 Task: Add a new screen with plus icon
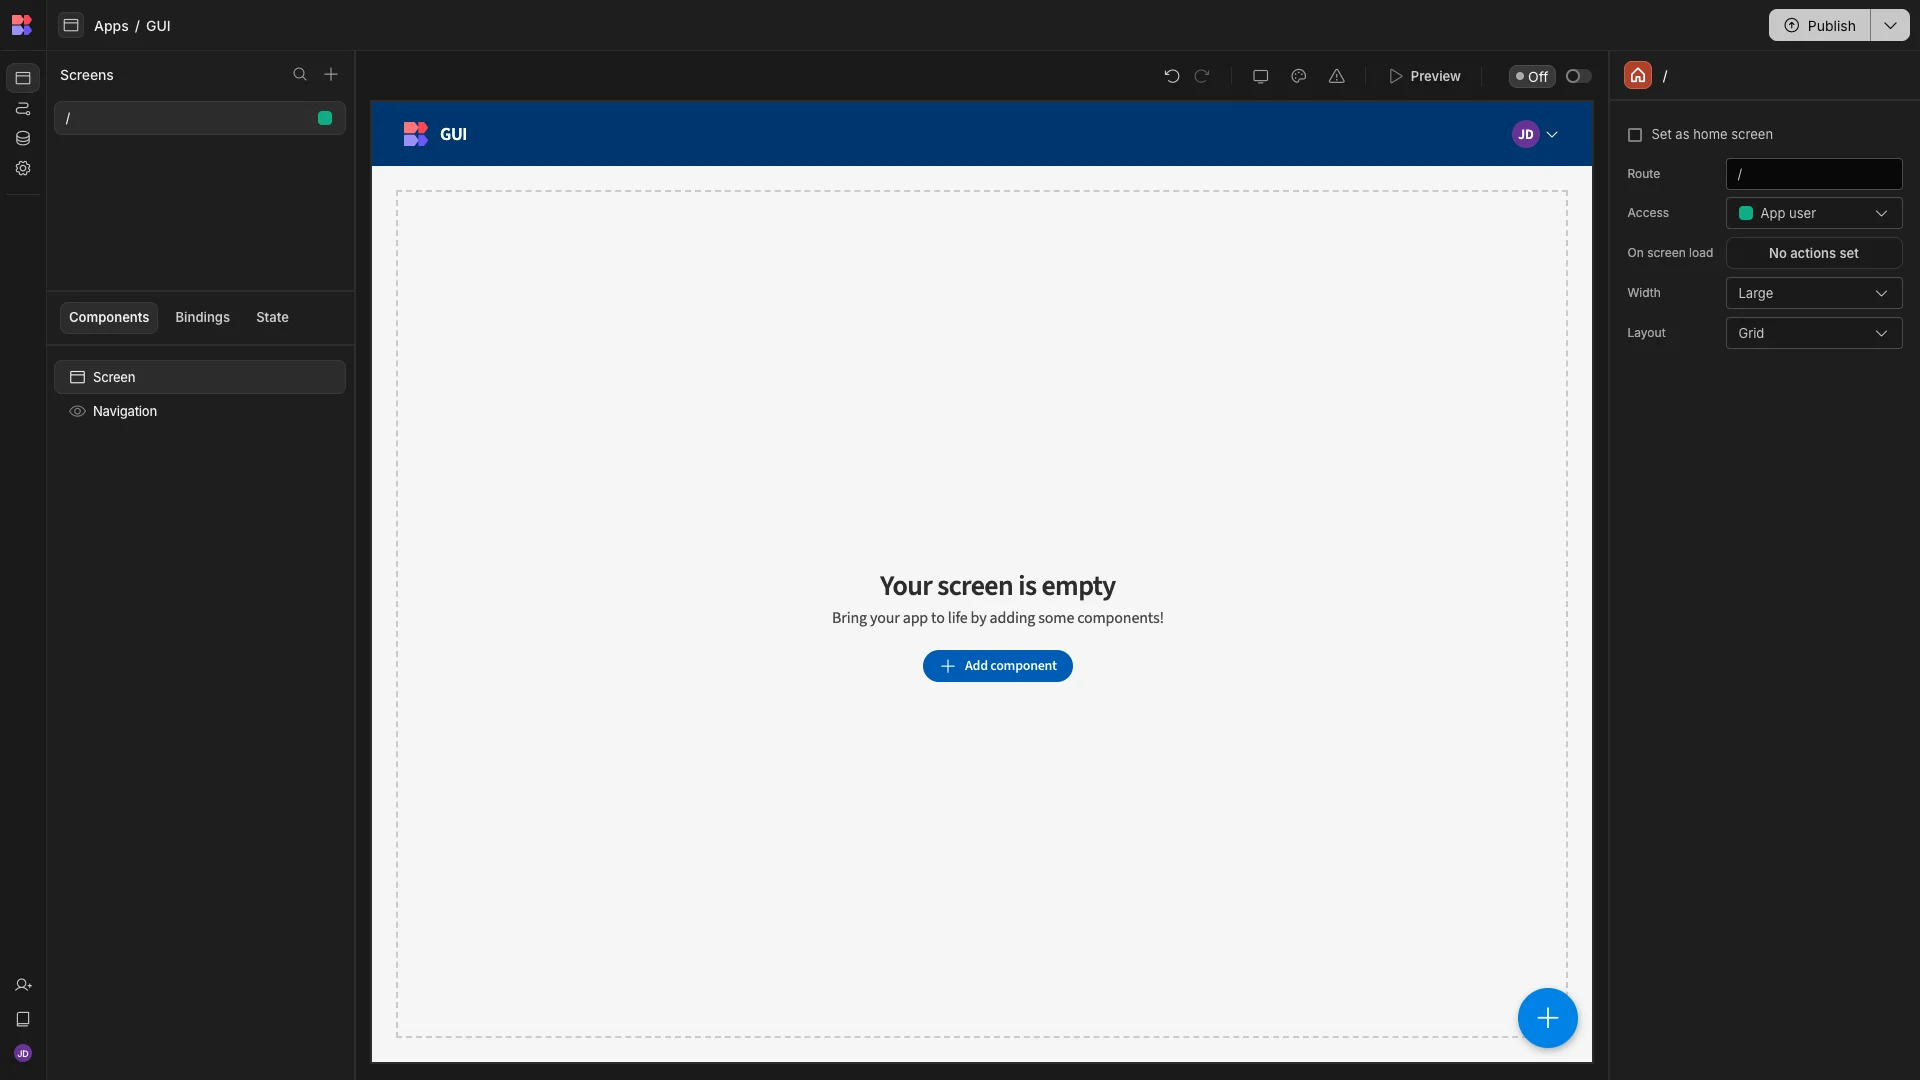coord(331,74)
